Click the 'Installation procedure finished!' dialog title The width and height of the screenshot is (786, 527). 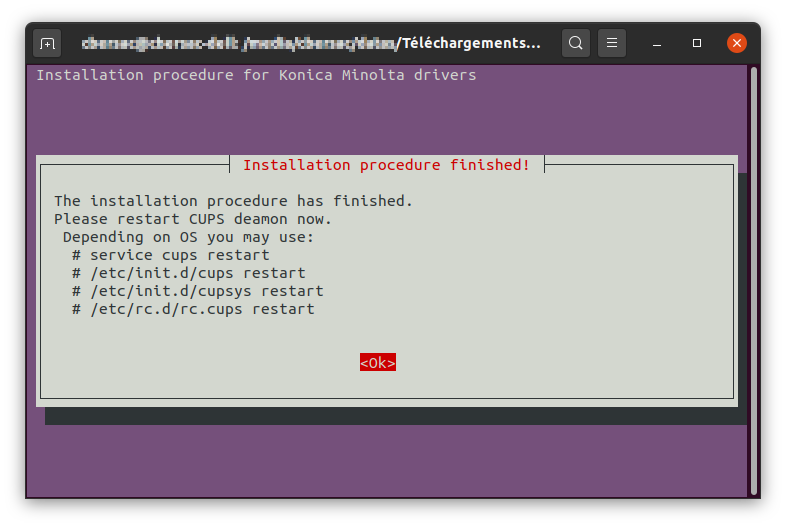[x=386, y=165]
